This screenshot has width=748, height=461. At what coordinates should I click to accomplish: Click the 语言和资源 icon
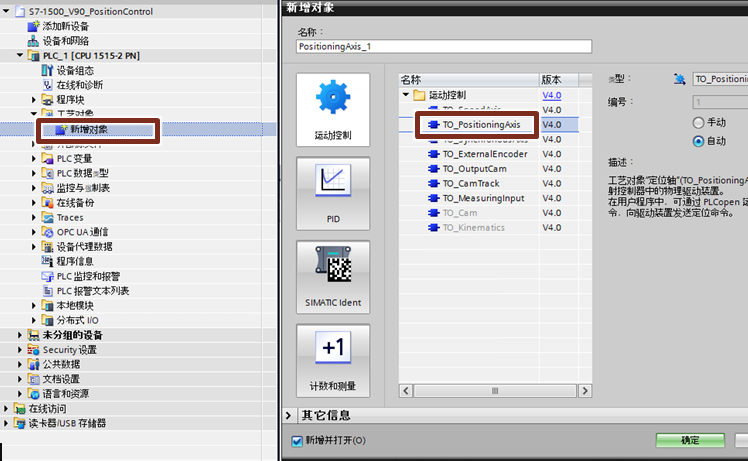coord(33,394)
